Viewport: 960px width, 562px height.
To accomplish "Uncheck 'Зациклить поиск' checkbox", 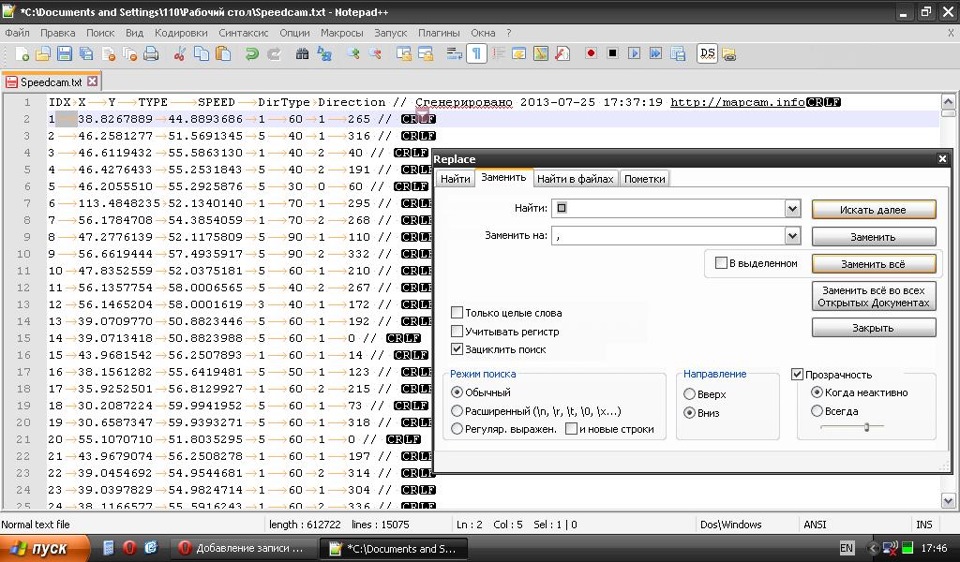I will point(457,350).
